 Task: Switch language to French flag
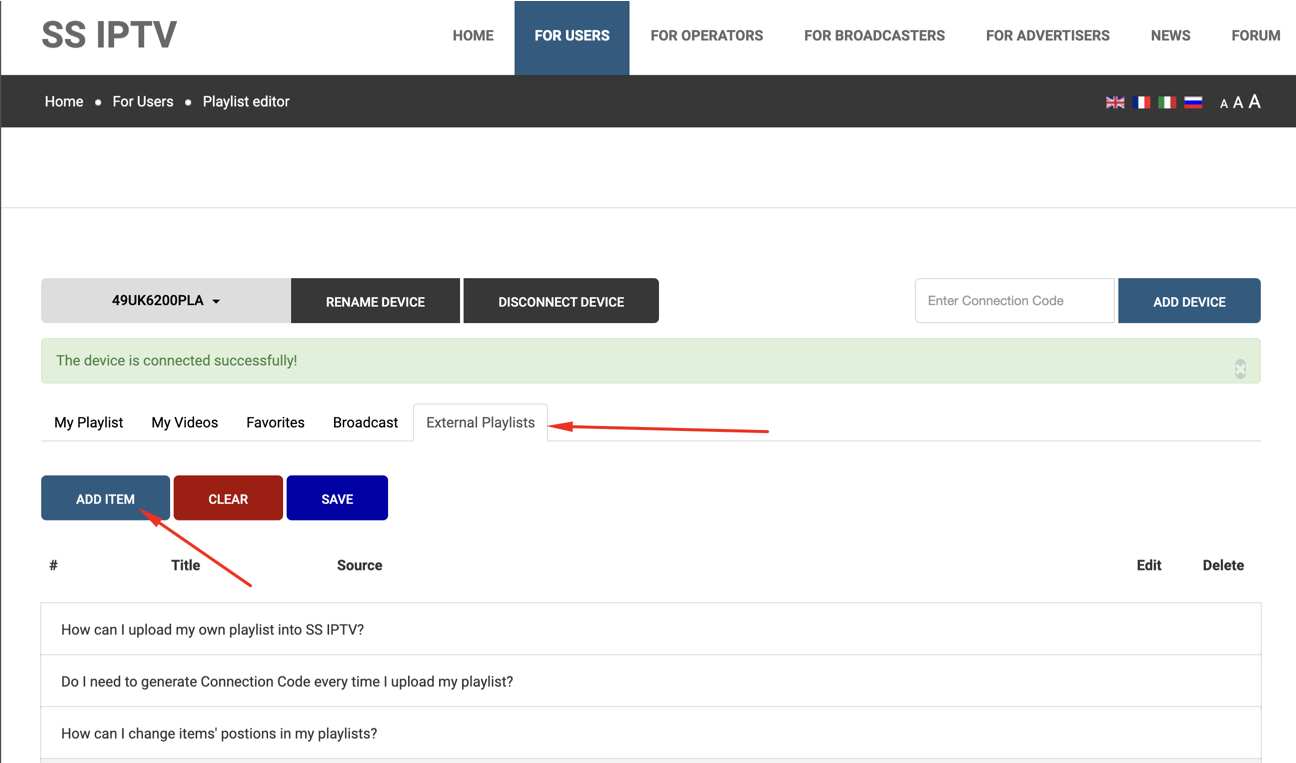pyautogui.click(x=1142, y=102)
